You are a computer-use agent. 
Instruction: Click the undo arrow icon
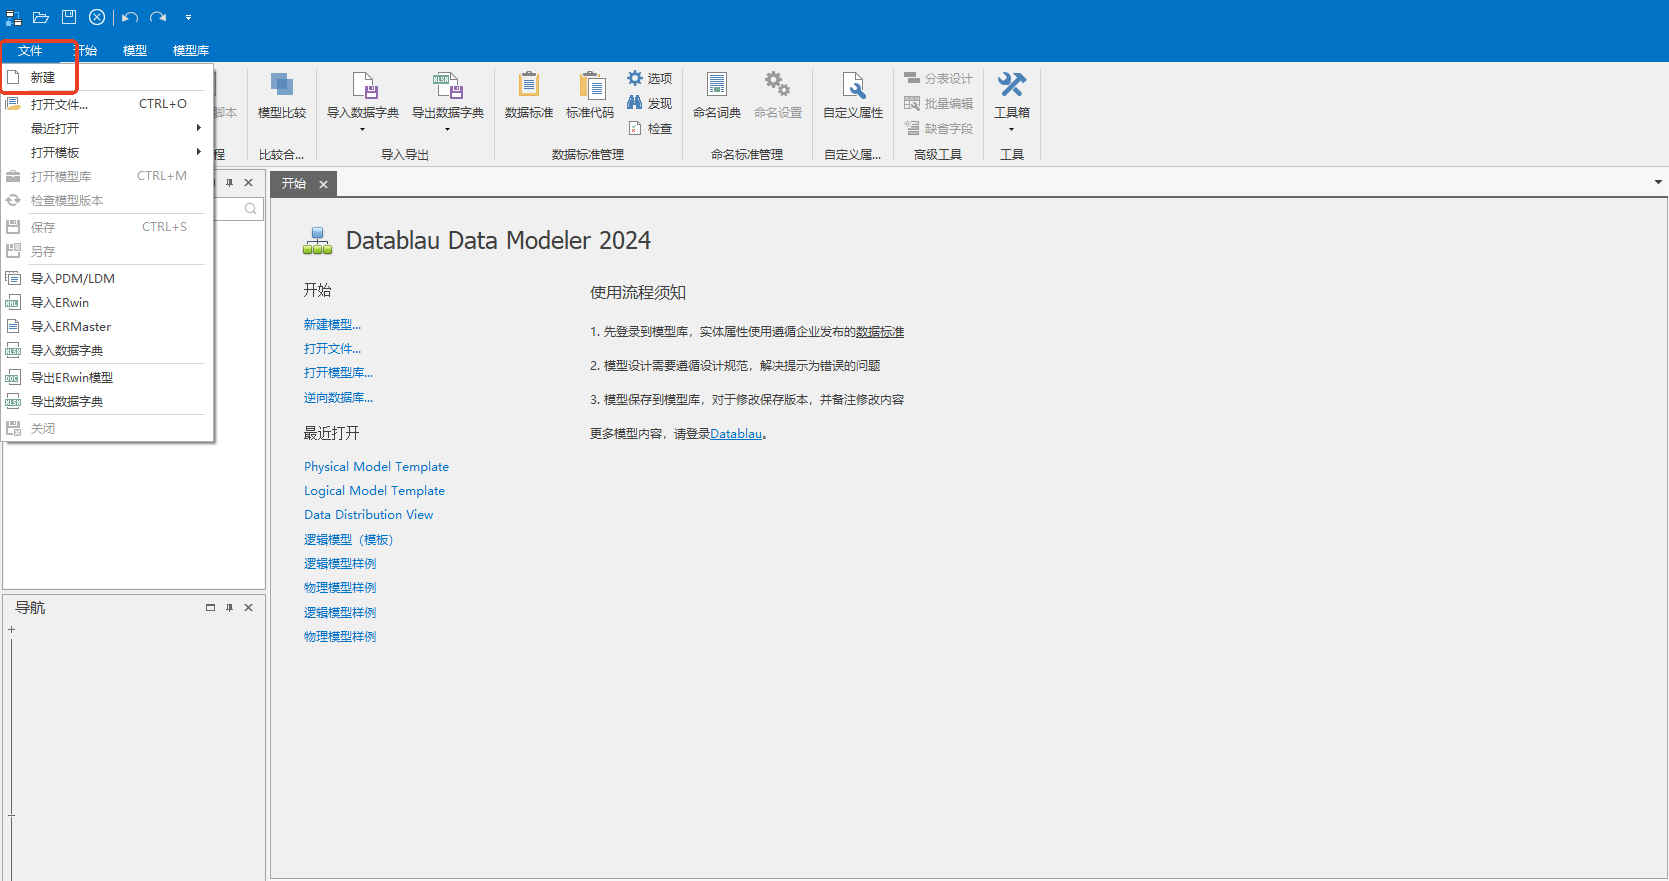(x=130, y=17)
